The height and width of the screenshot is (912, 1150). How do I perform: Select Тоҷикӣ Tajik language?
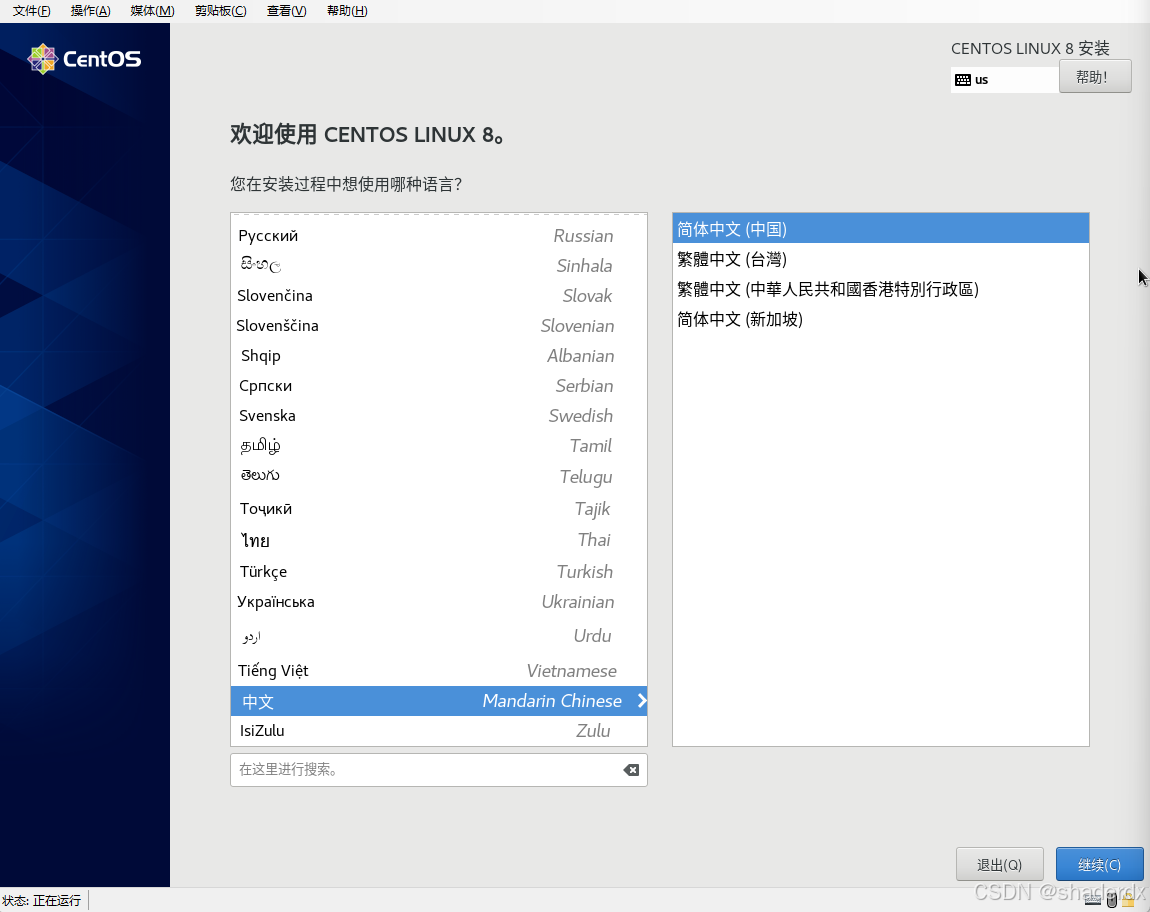[439, 508]
